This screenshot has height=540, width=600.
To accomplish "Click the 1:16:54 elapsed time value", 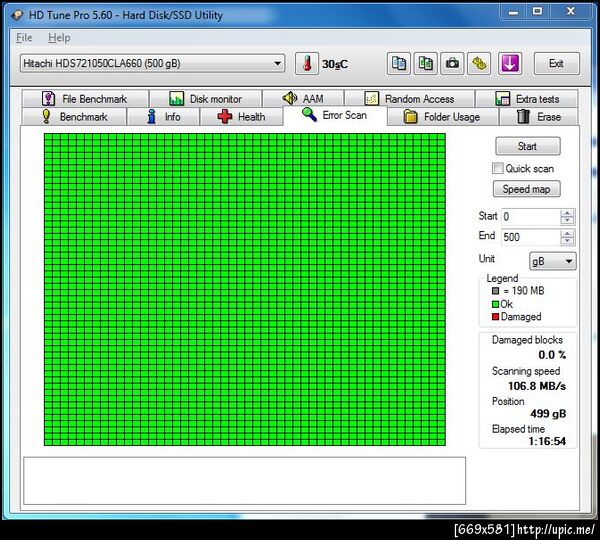I will tap(547, 441).
